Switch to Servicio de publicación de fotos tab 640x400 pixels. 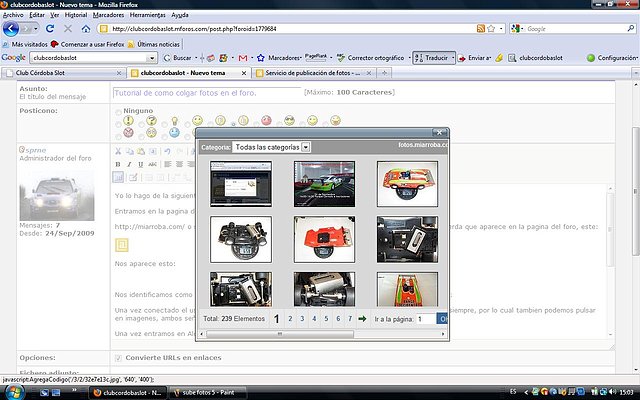point(313,73)
